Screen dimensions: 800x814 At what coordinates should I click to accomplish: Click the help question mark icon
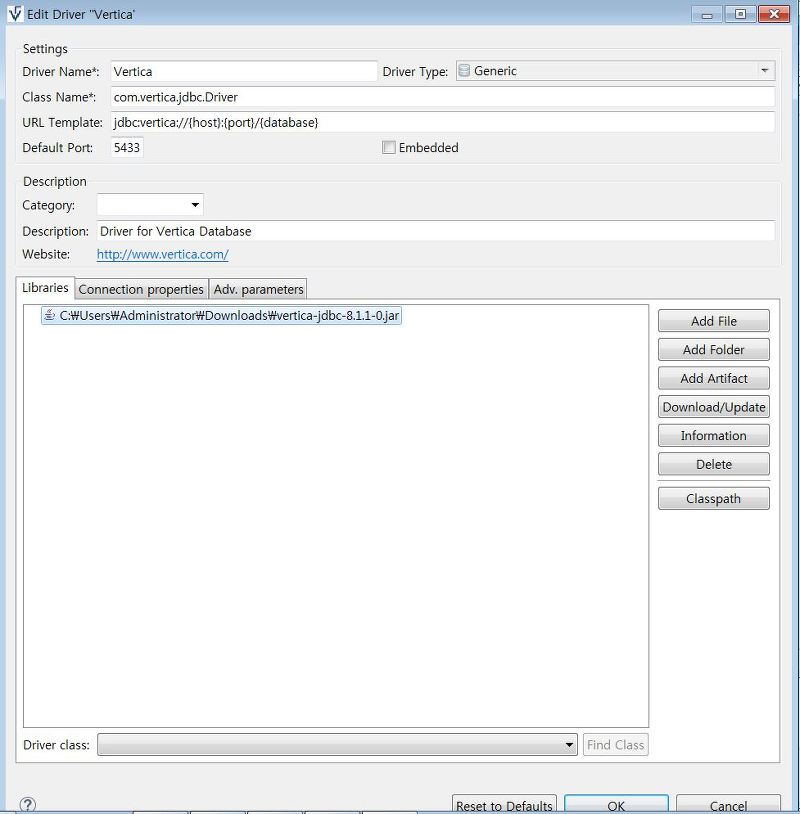tap(28, 805)
